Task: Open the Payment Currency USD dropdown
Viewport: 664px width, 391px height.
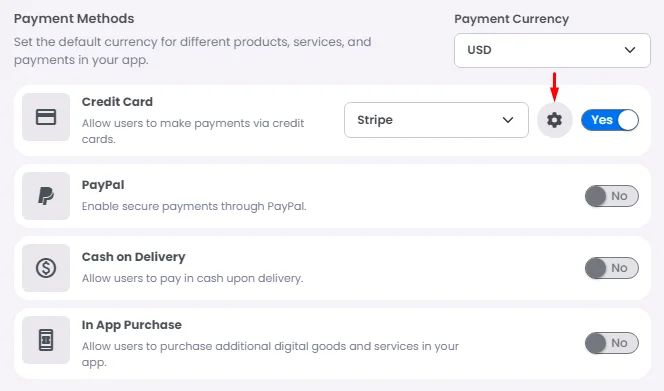Action: coord(552,50)
